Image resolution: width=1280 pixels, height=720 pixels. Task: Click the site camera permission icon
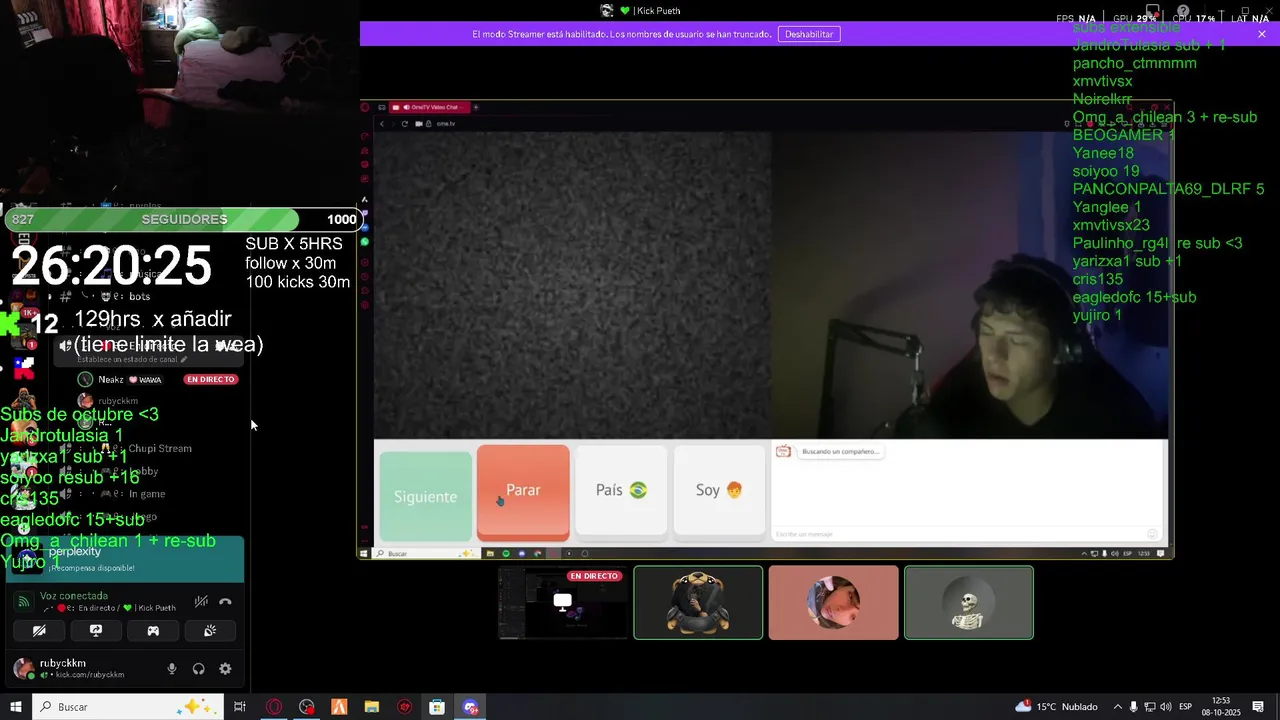[418, 123]
